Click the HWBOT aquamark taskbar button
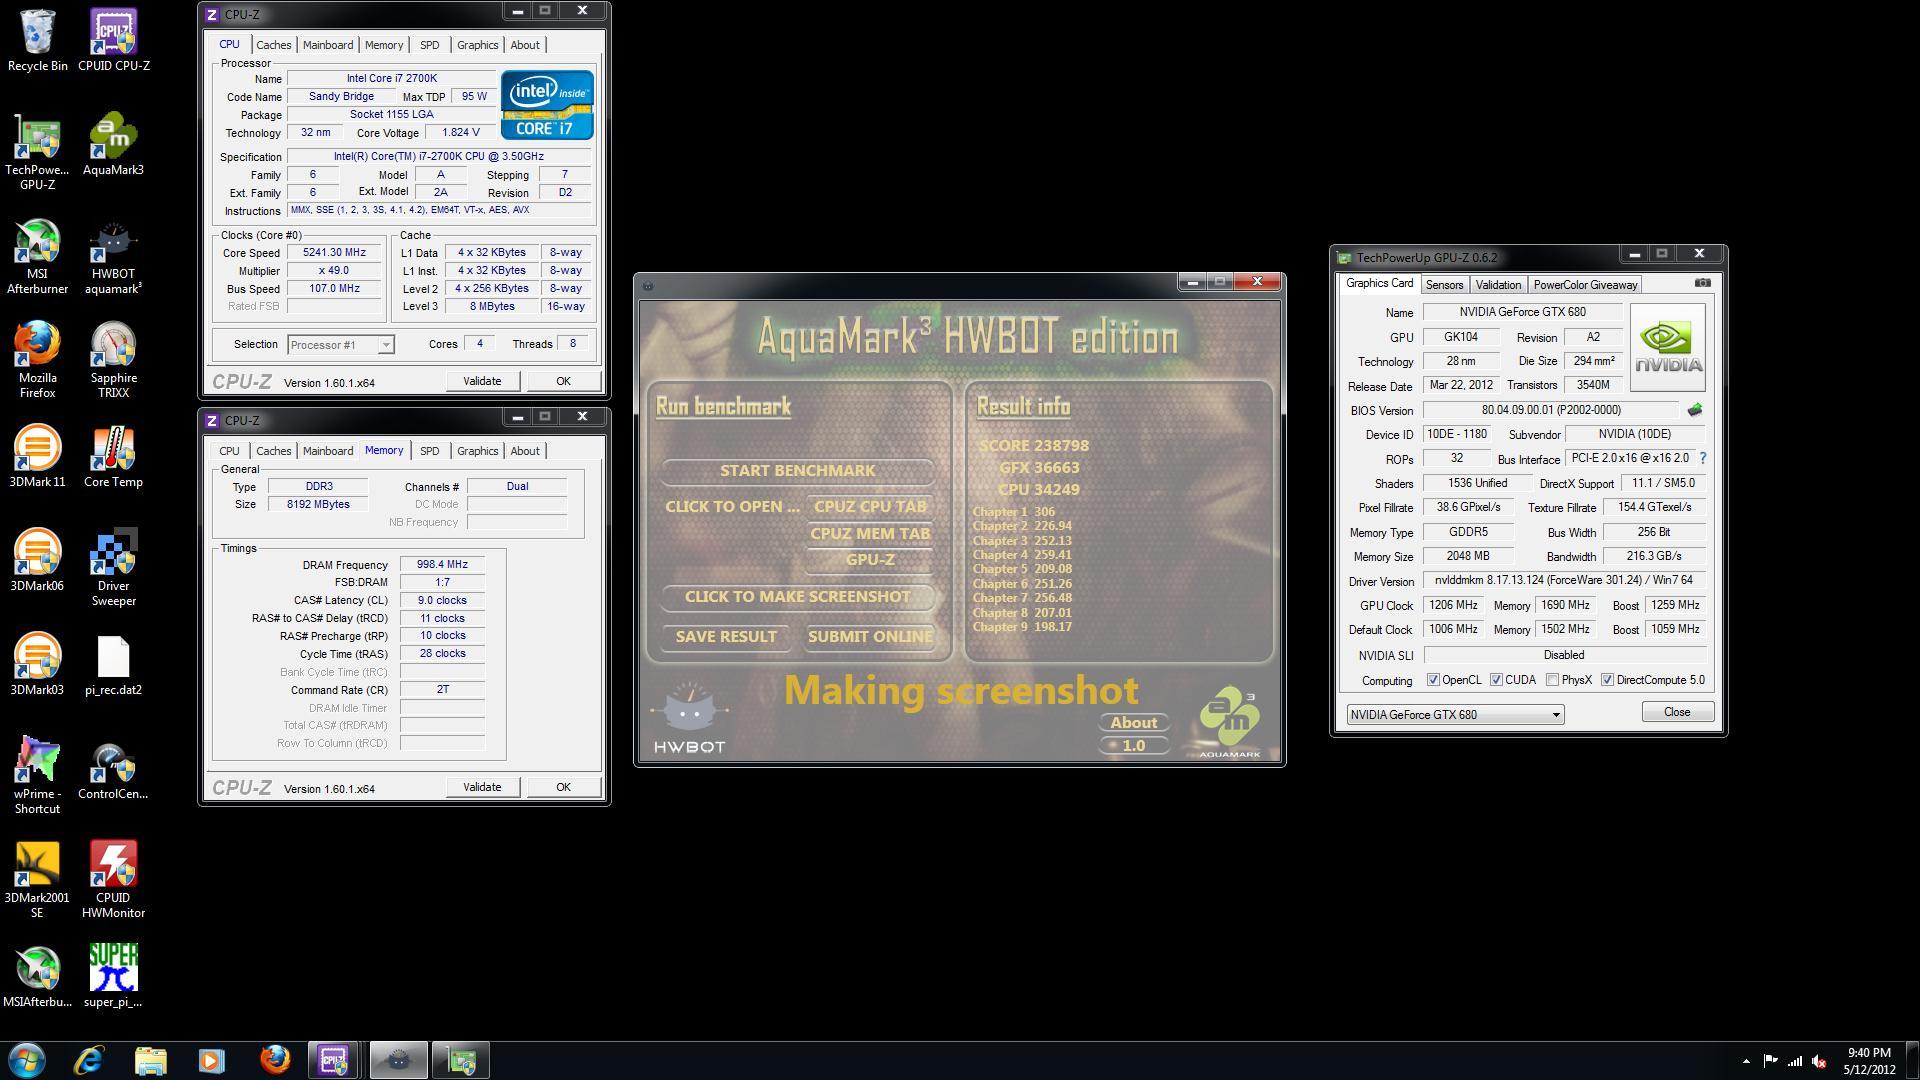The image size is (1920, 1080). click(398, 1060)
